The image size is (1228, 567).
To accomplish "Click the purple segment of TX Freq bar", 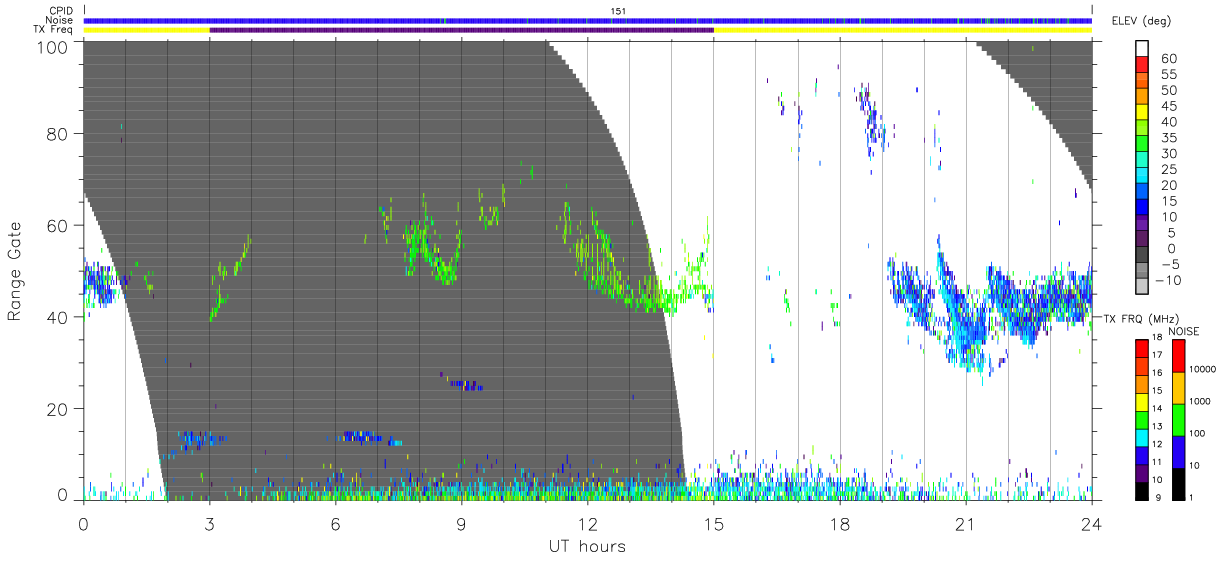I will [x=461, y=30].
